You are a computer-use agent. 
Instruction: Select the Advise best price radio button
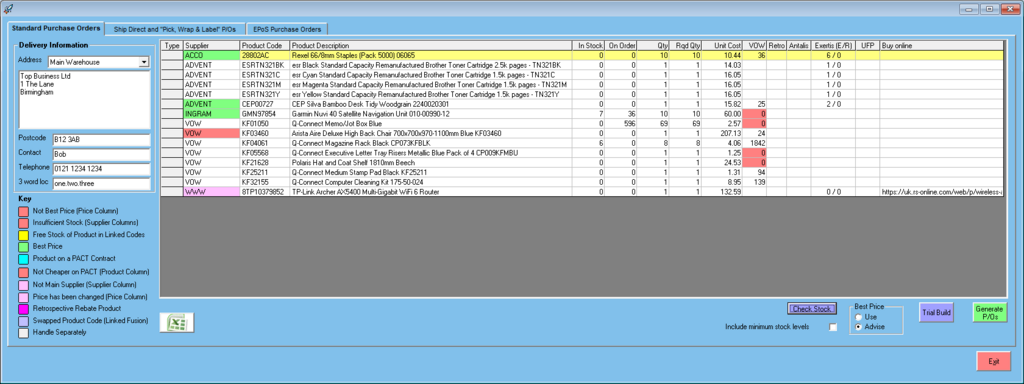(x=858, y=327)
